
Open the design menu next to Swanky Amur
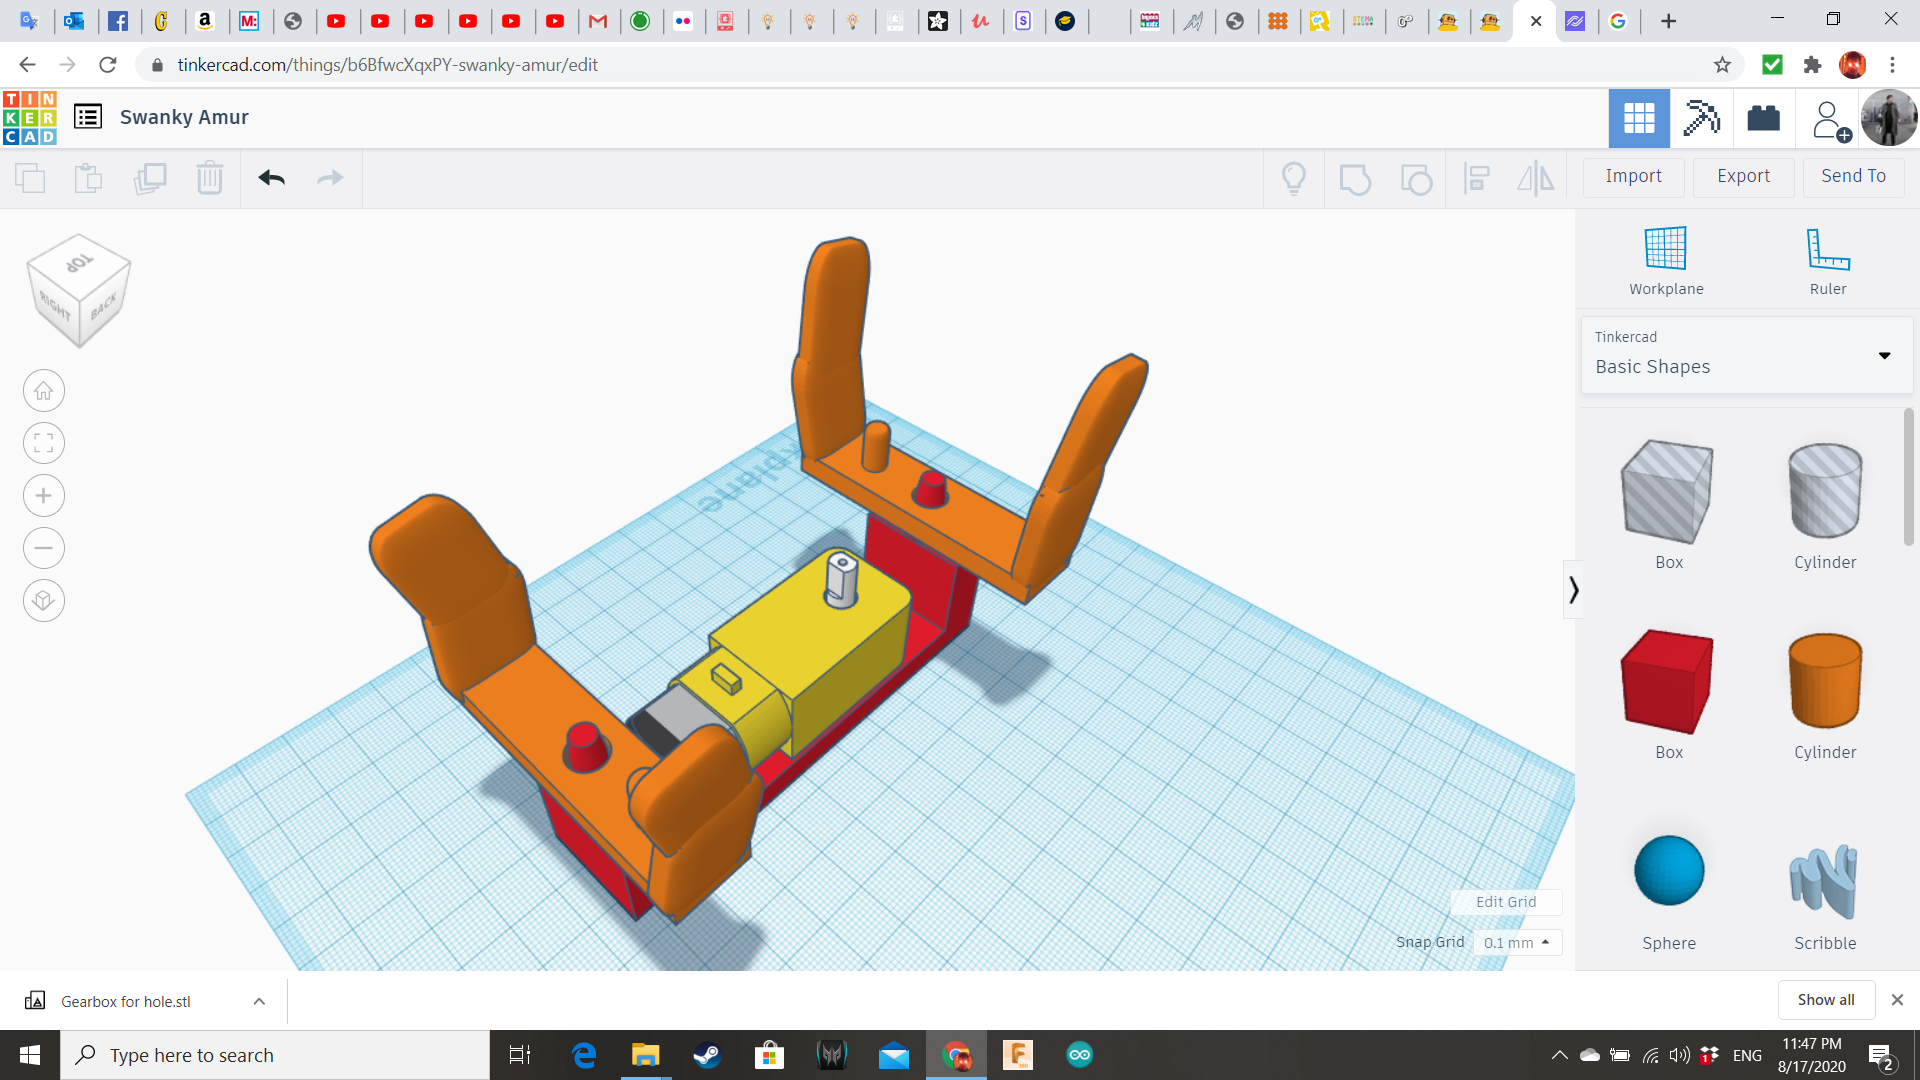[x=88, y=116]
